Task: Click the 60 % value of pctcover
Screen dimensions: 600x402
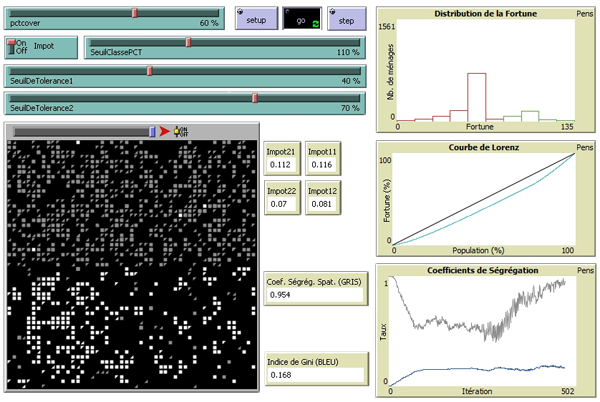Action: point(209,23)
